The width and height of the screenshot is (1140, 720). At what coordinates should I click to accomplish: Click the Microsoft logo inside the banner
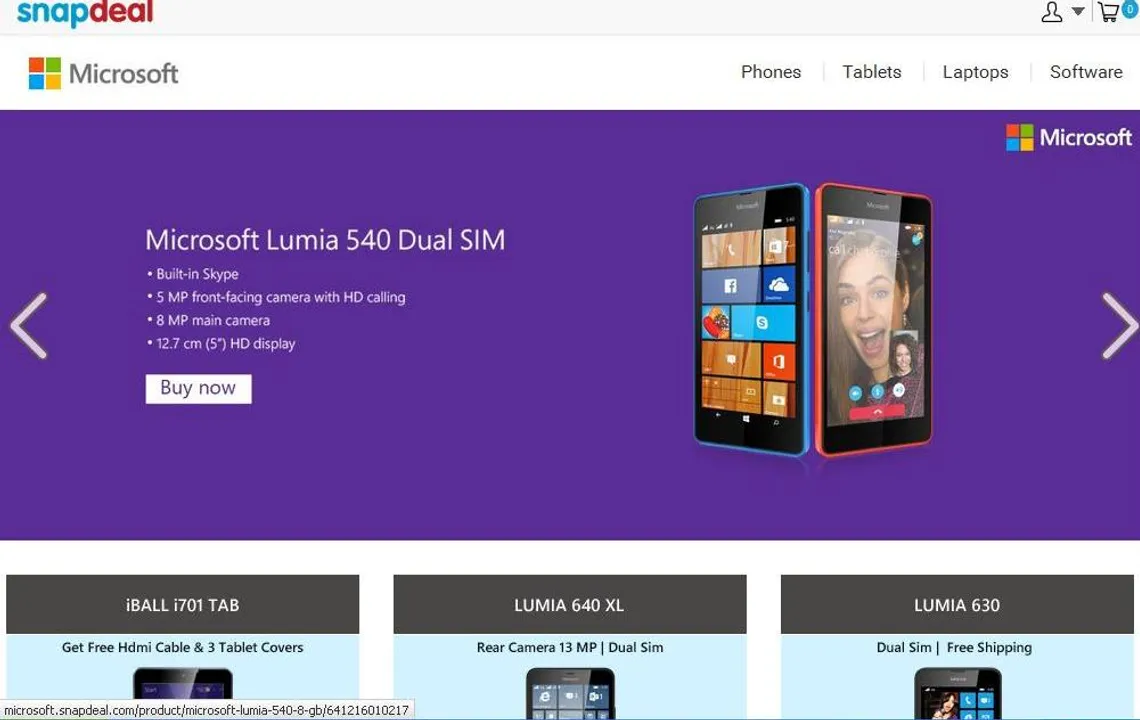[x=1068, y=137]
